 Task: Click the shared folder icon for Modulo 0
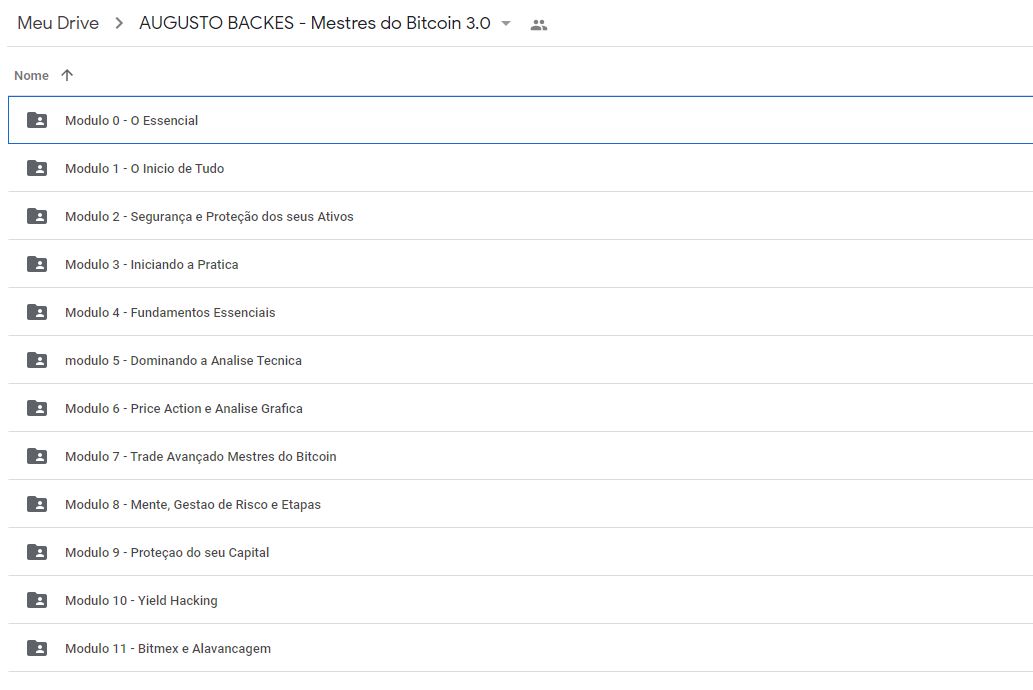[x=37, y=120]
